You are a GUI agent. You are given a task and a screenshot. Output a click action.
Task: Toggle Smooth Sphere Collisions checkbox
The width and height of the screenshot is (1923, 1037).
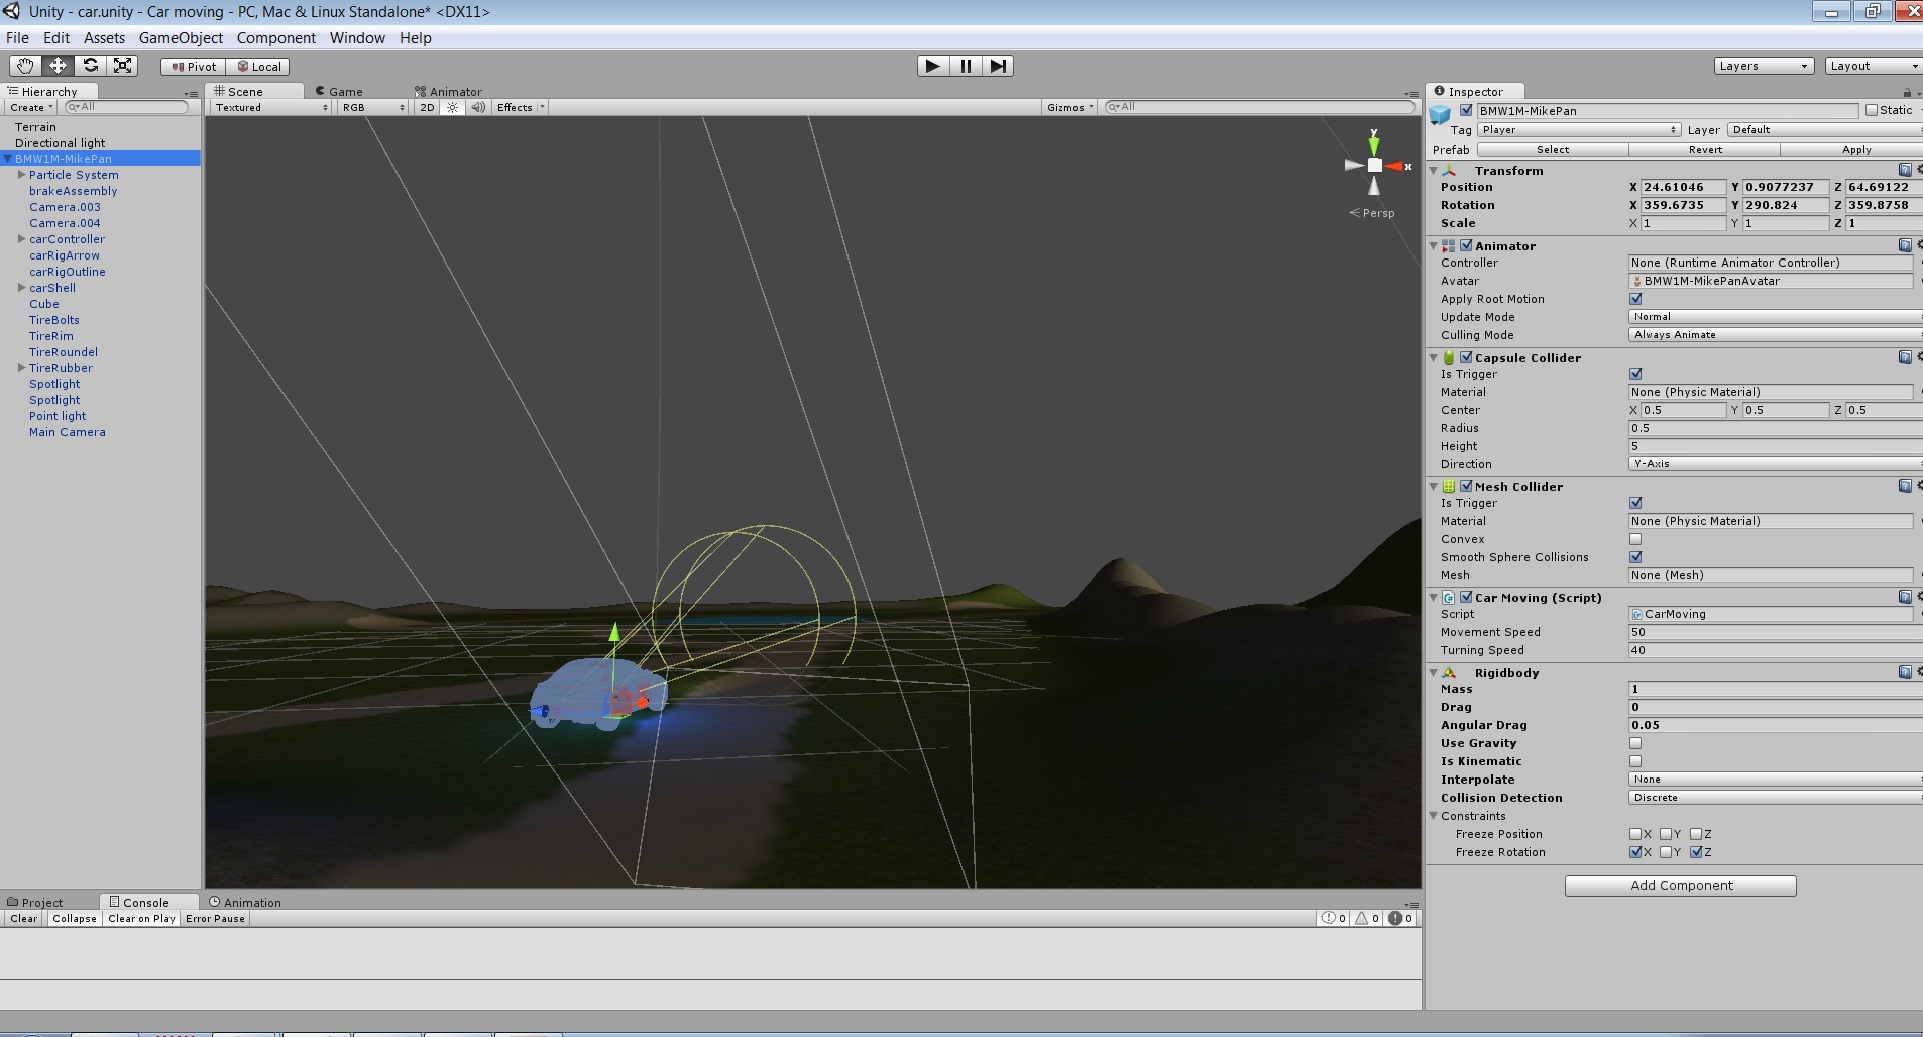[1636, 557]
